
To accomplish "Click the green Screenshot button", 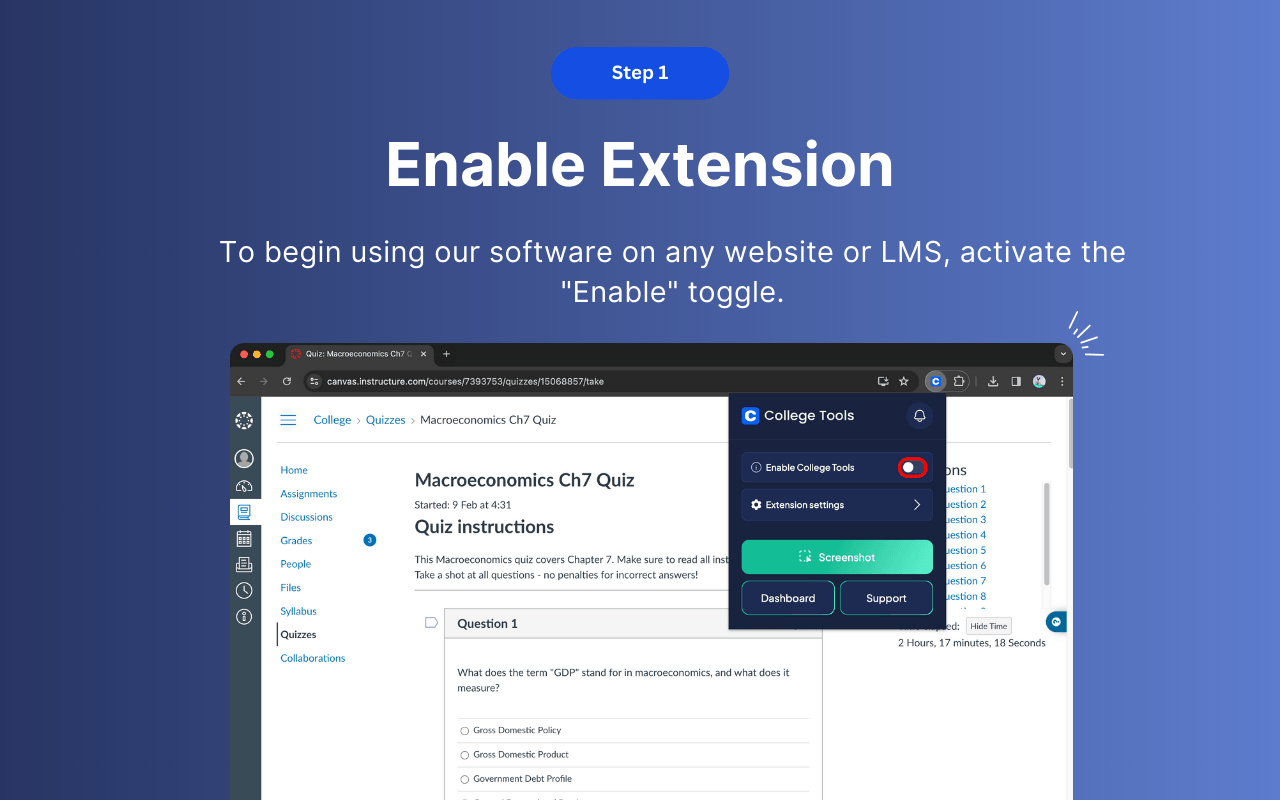I will (x=837, y=557).
